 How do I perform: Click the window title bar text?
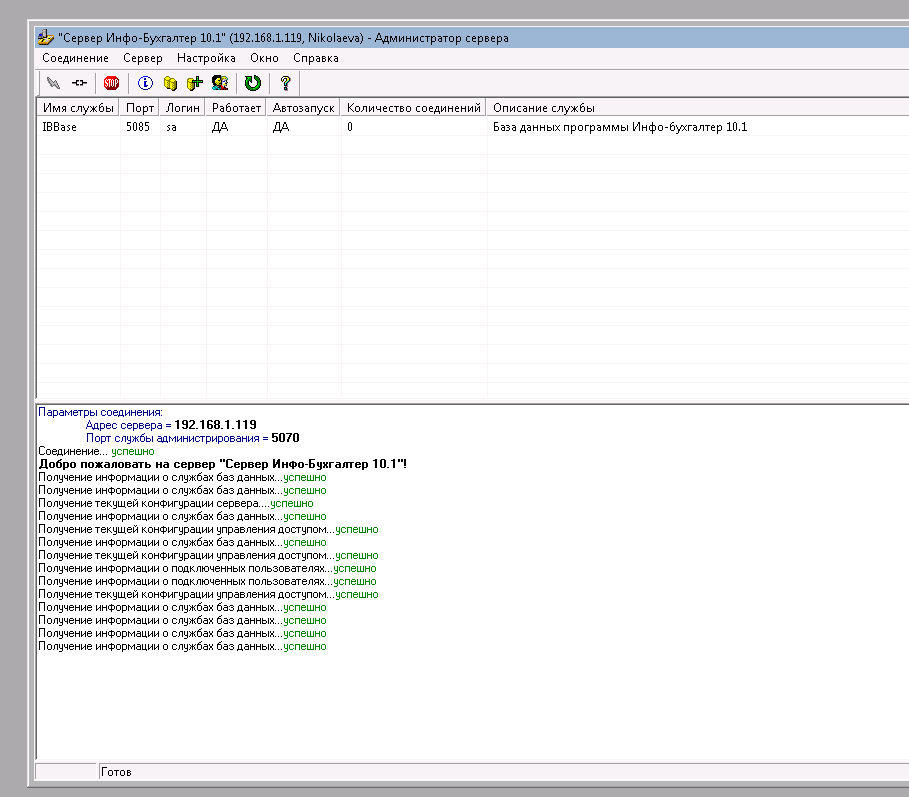pyautogui.click(x=283, y=38)
